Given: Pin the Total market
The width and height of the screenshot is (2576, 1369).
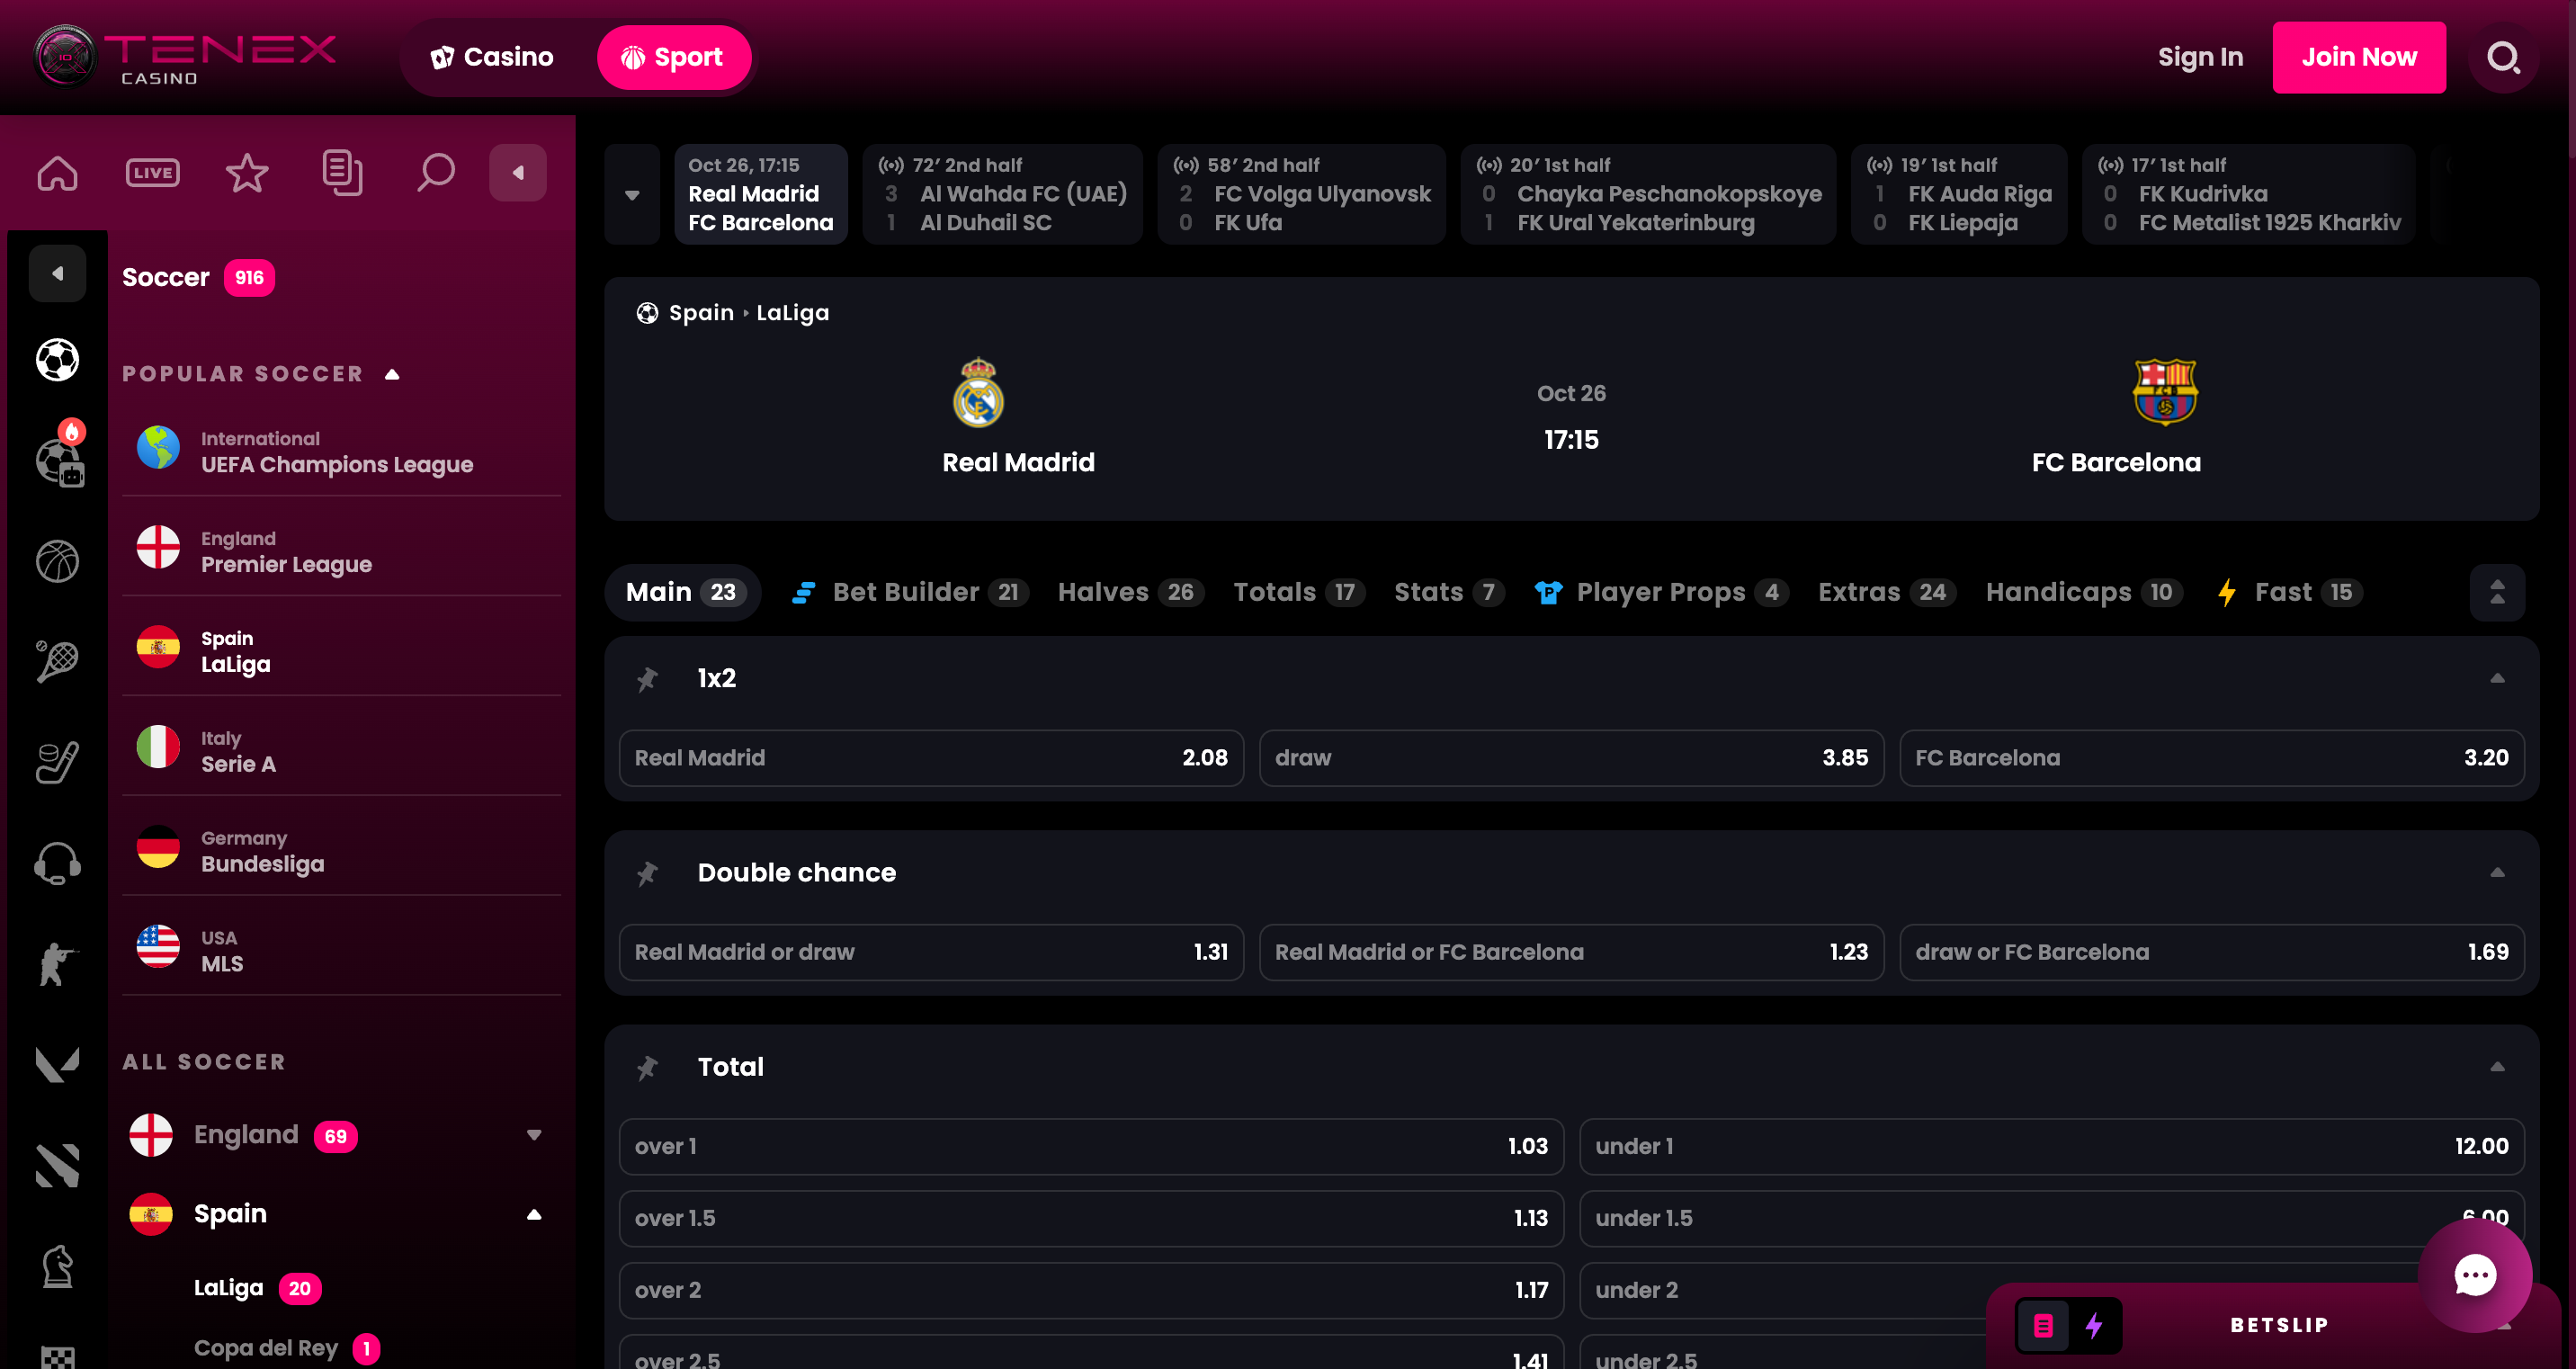Looking at the screenshot, I should pyautogui.click(x=648, y=1067).
